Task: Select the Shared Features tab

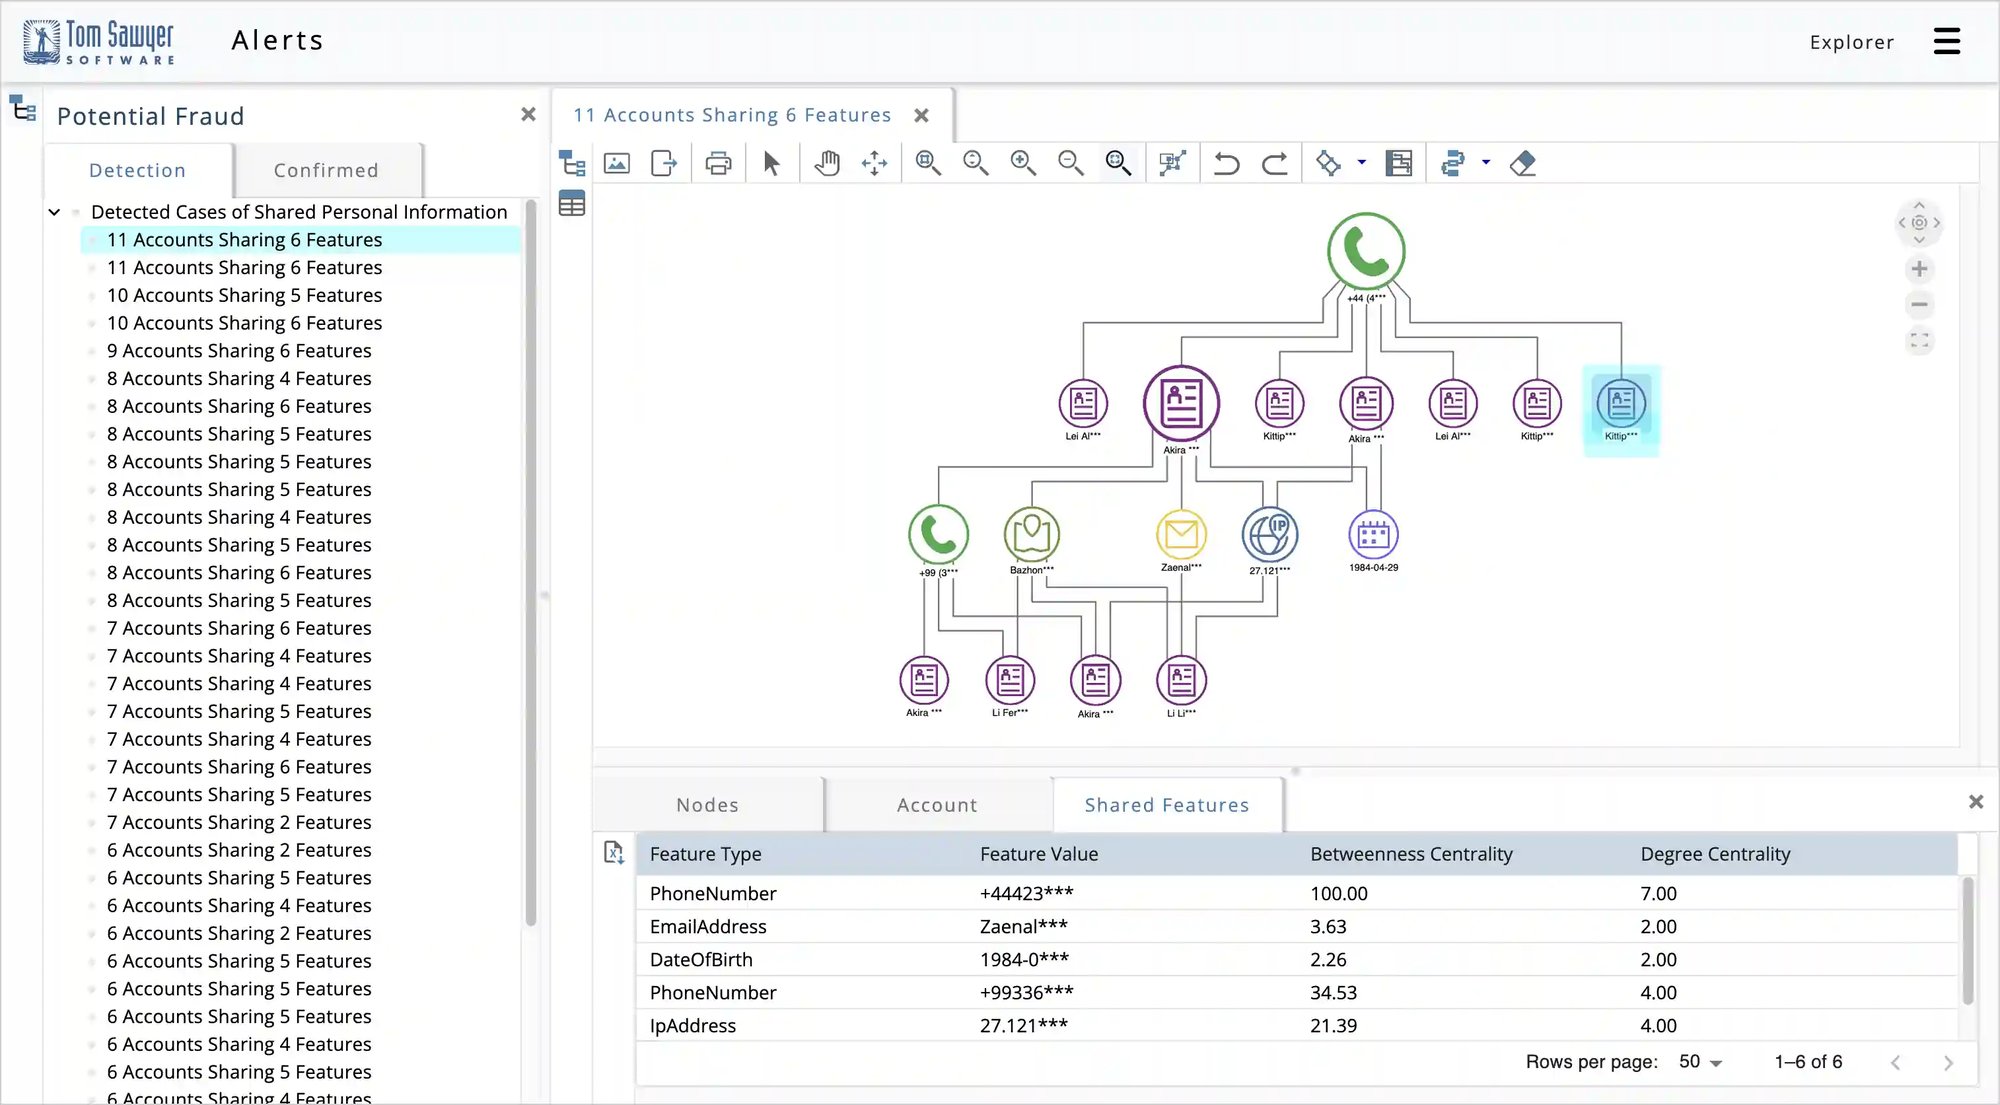Action: tap(1167, 805)
